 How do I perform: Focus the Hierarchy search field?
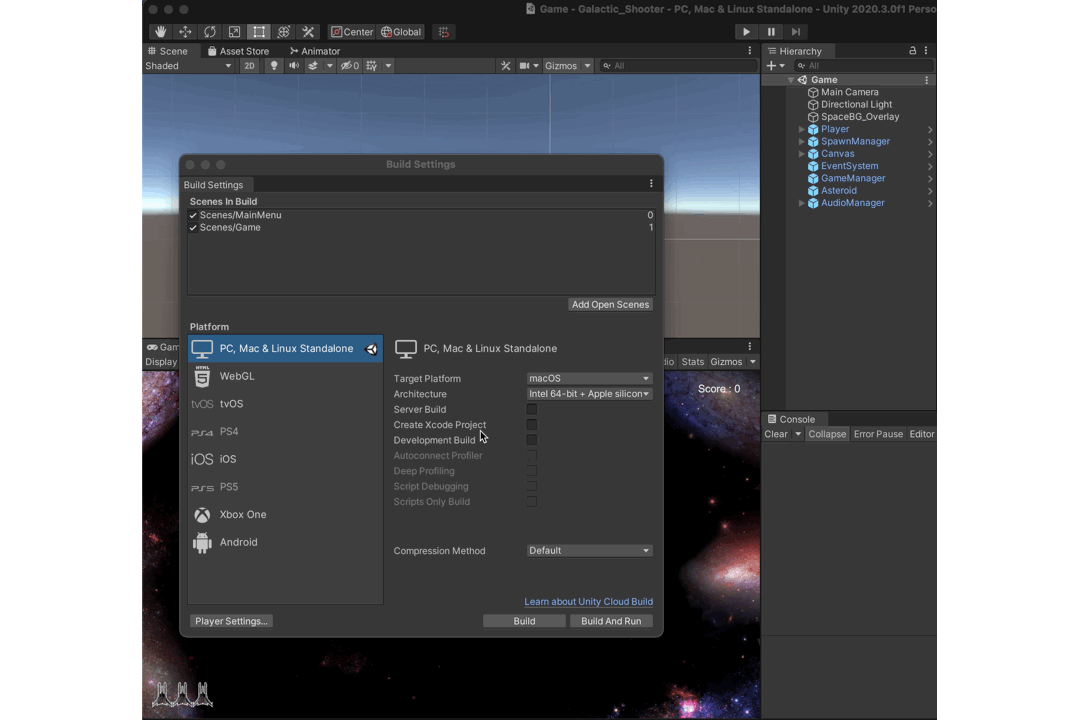(864, 65)
